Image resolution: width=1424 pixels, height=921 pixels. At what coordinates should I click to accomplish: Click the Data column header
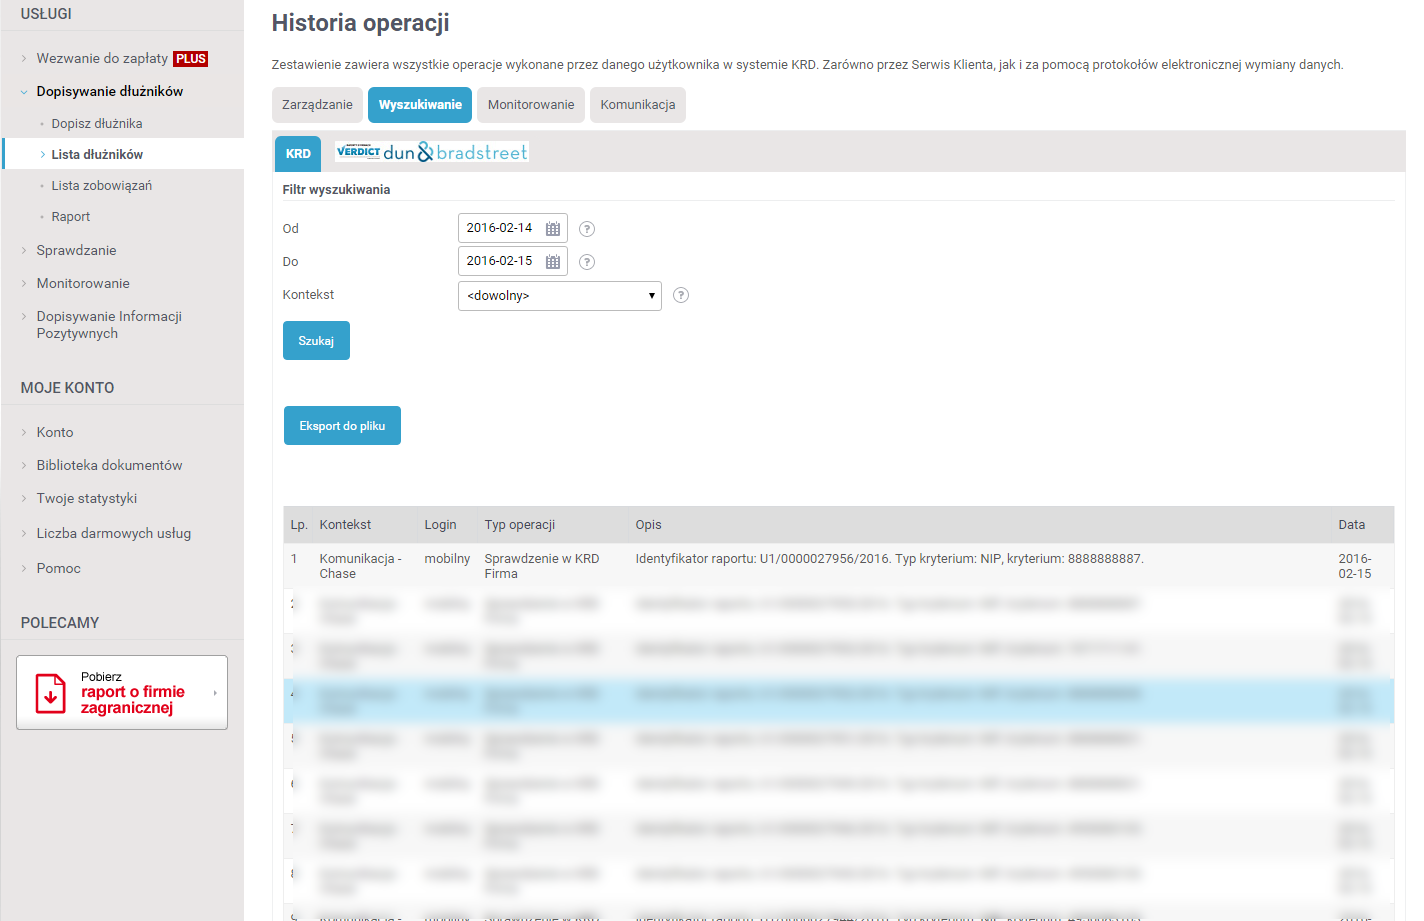point(1352,525)
